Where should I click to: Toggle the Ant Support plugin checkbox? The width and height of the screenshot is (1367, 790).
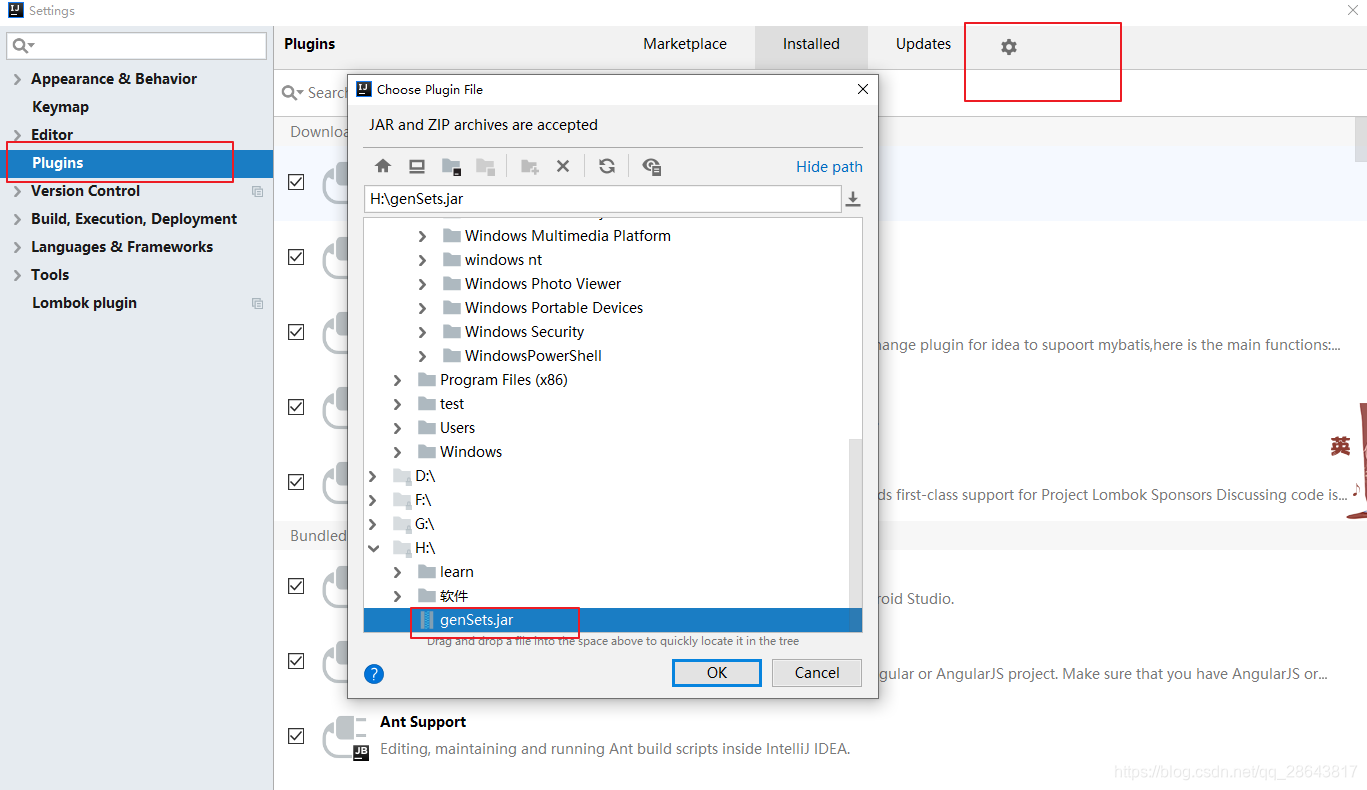click(x=296, y=736)
